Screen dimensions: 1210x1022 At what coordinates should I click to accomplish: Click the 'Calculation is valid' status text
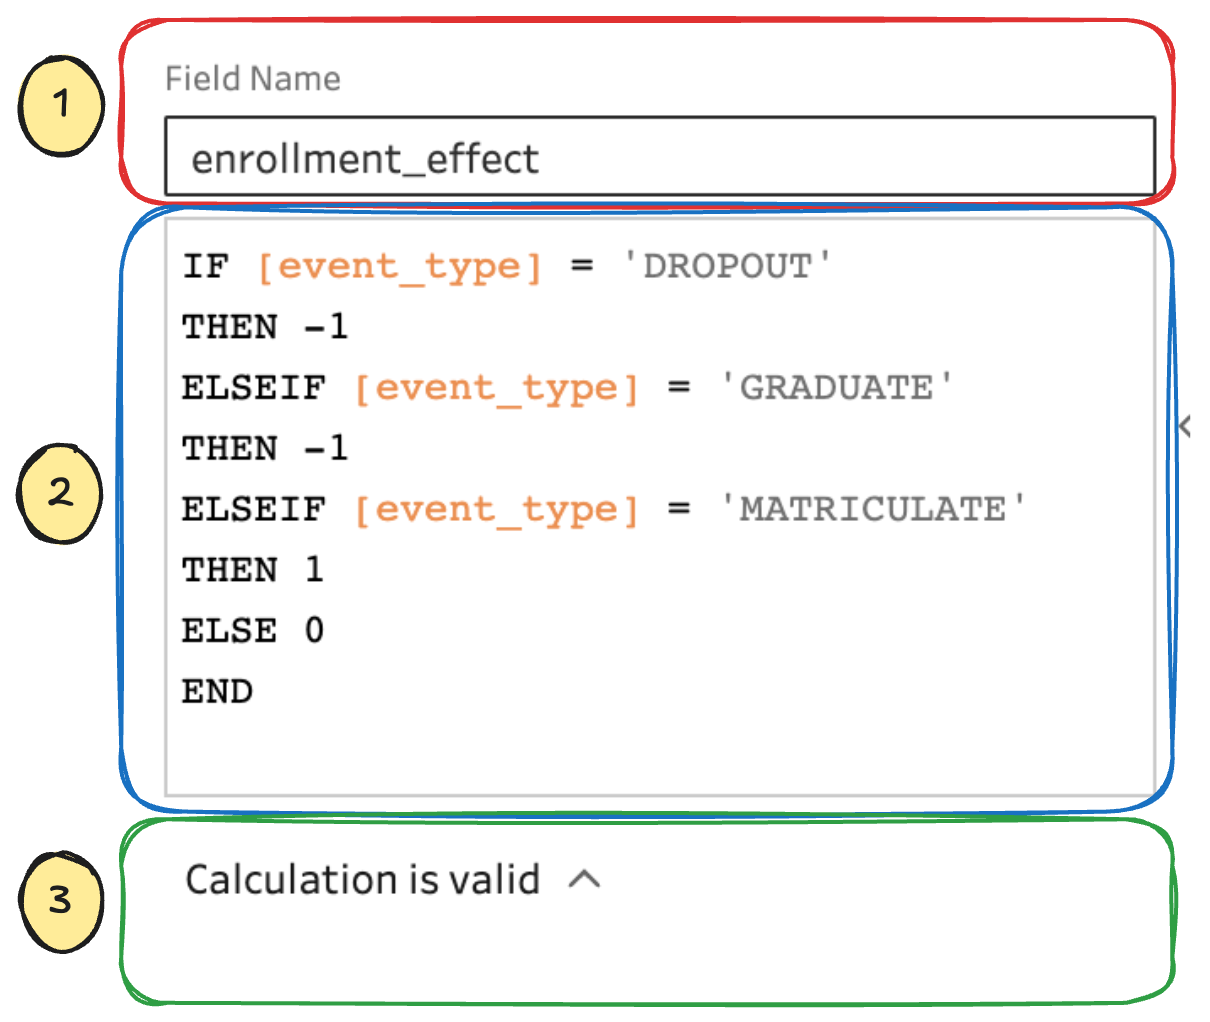click(x=362, y=879)
